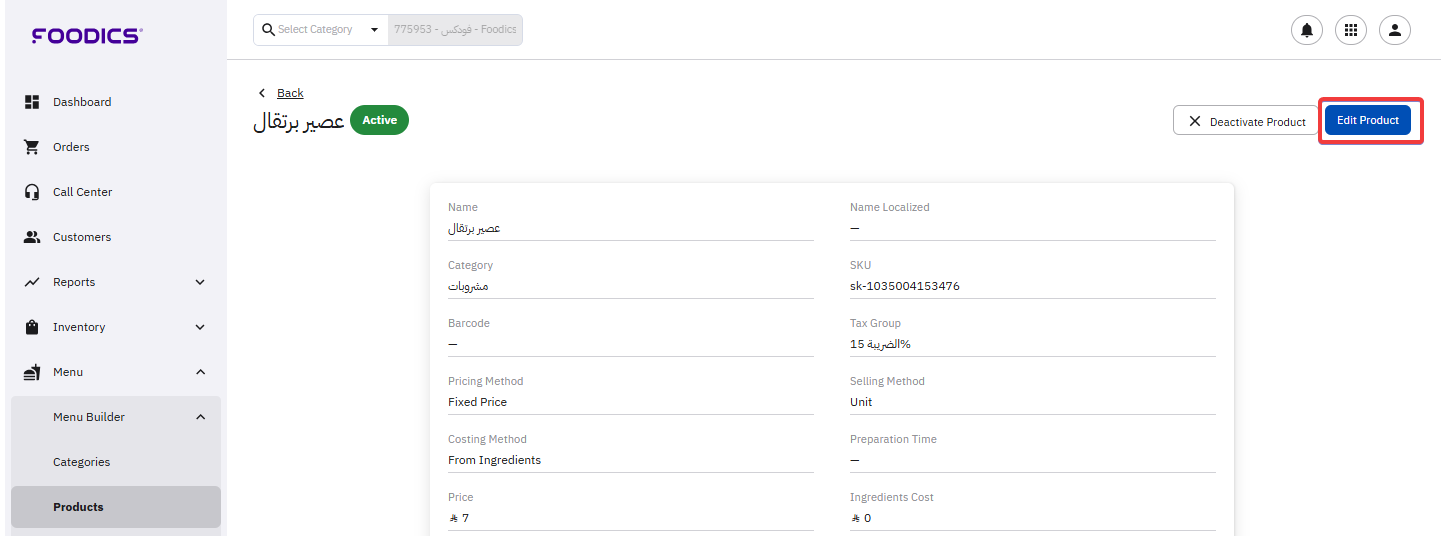Go back using the Back link
Image resolution: width=1450 pixels, height=536 pixels.
(x=289, y=93)
